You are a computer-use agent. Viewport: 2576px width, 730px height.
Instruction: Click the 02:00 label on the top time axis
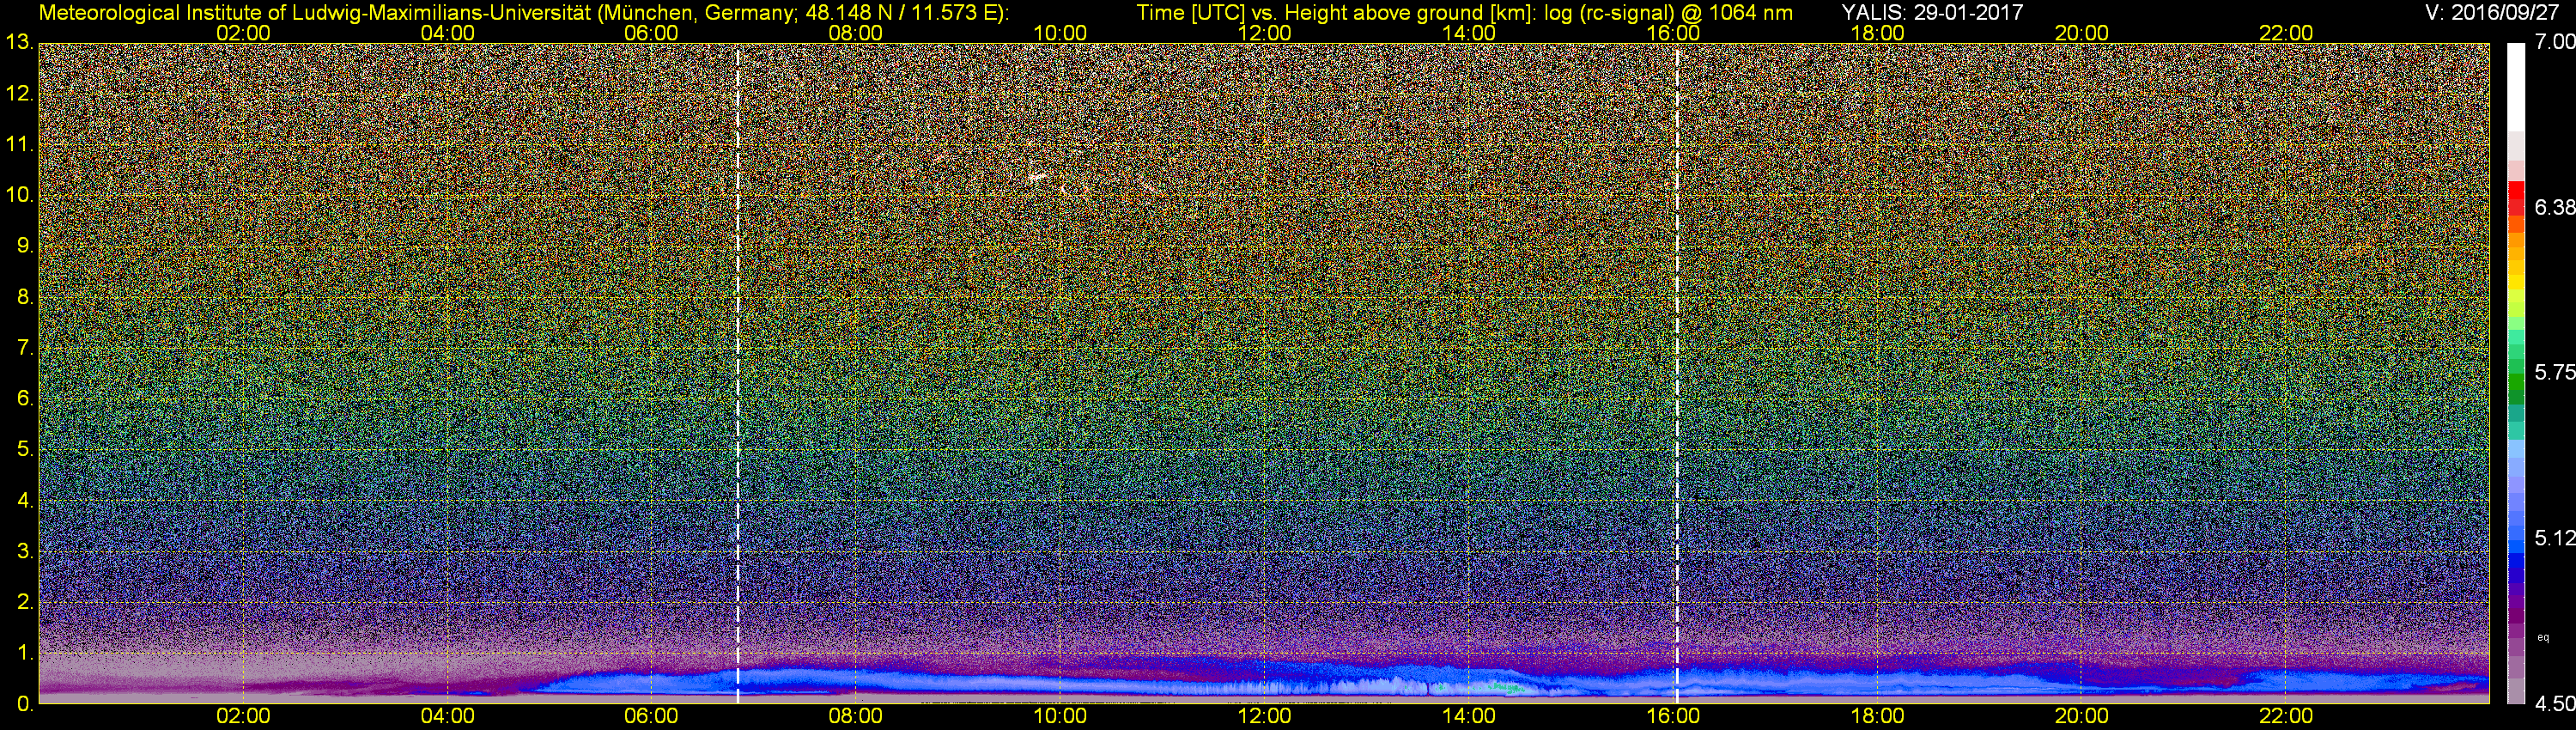tap(243, 33)
